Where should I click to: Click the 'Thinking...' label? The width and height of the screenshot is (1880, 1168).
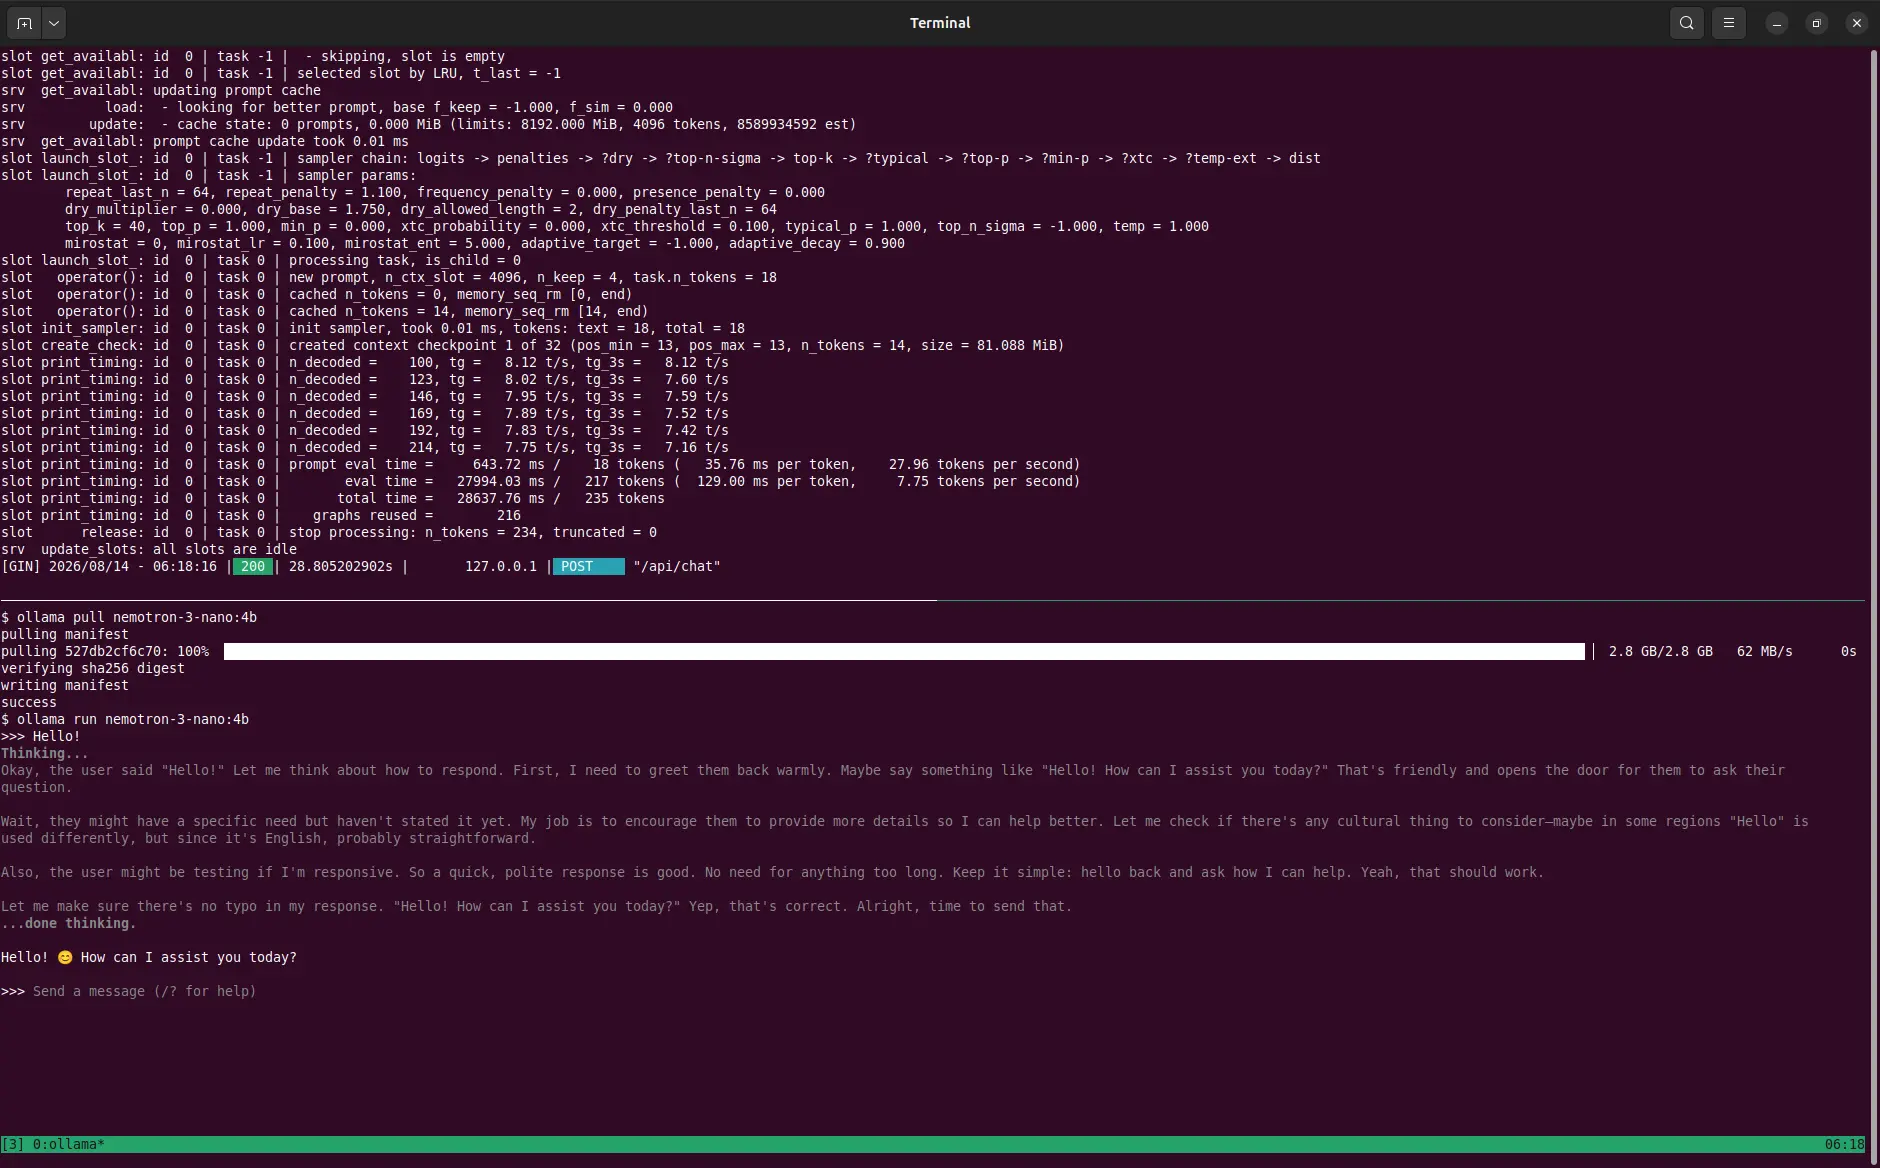point(45,753)
